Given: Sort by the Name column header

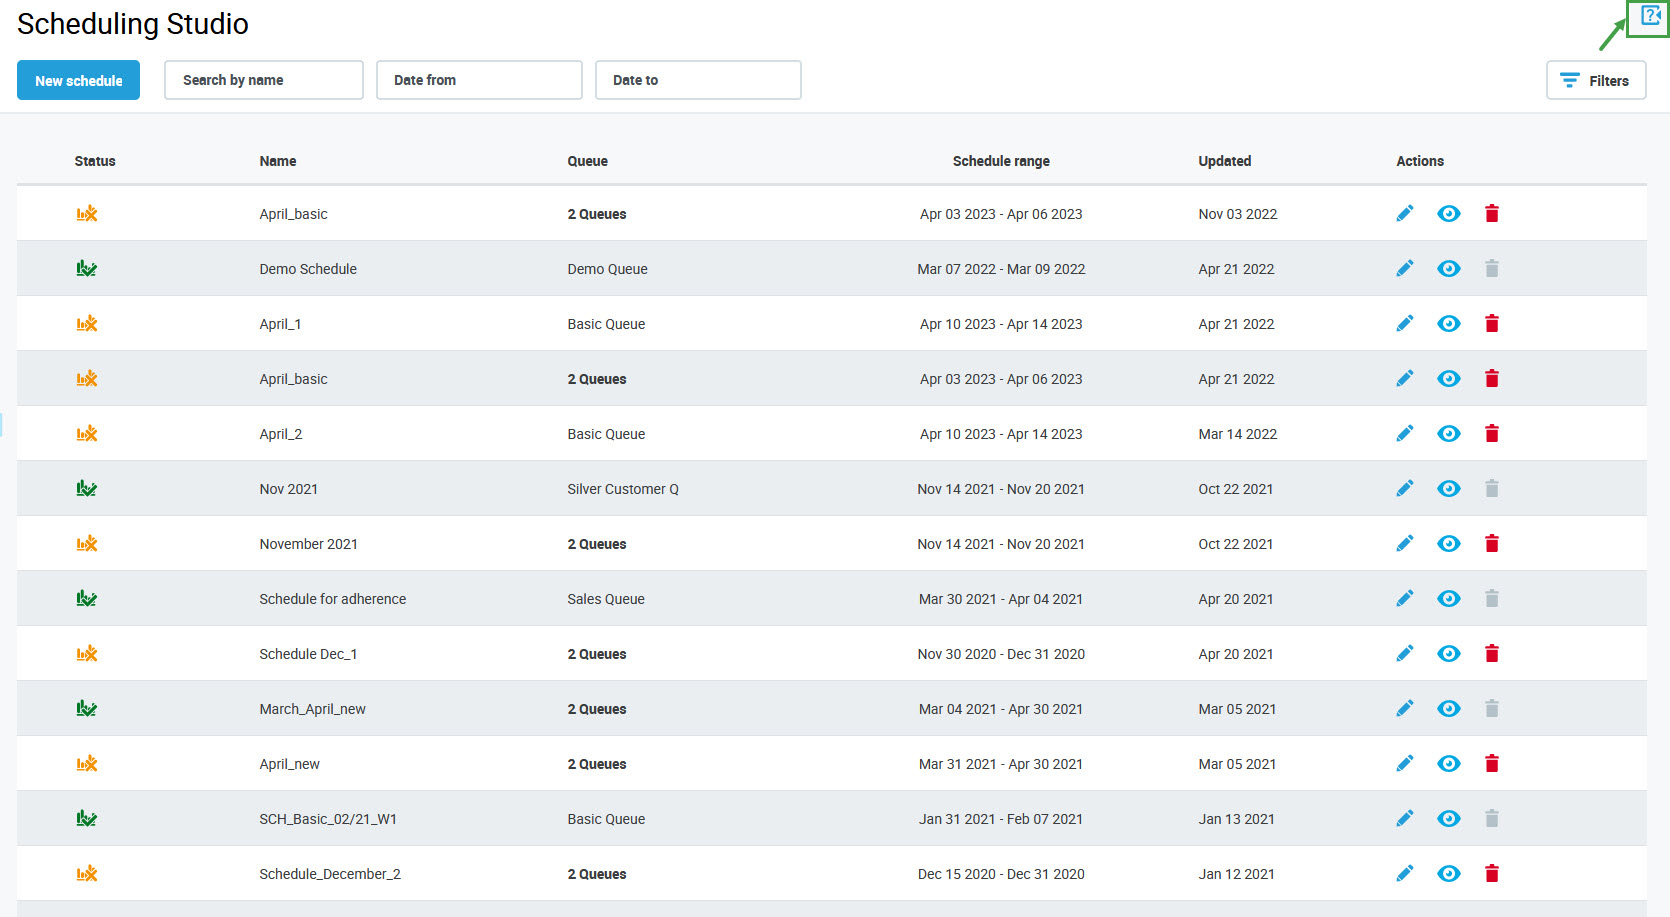Looking at the screenshot, I should [x=277, y=161].
